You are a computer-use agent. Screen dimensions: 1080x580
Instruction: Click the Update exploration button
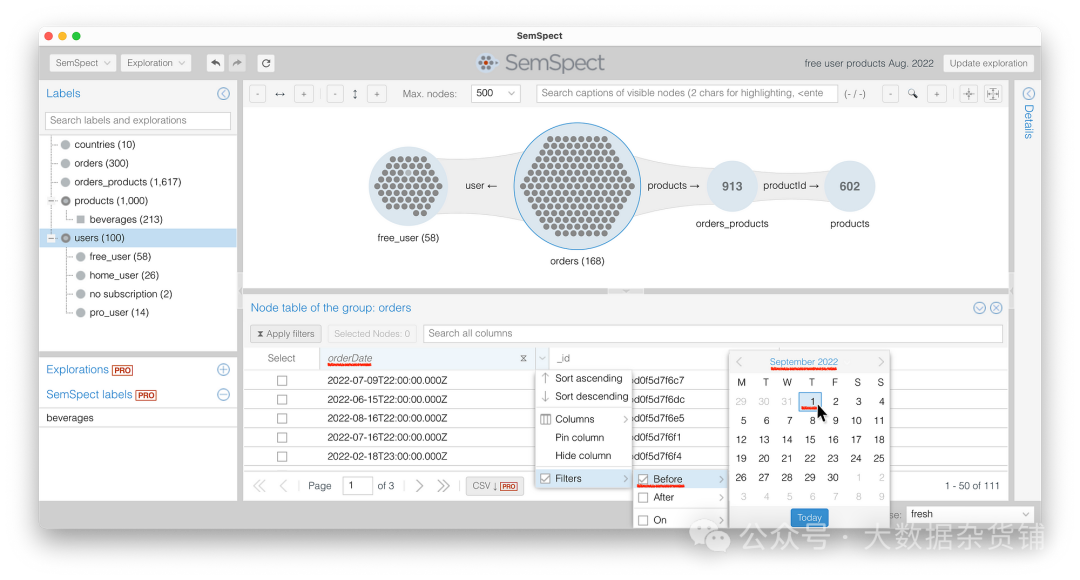(988, 63)
